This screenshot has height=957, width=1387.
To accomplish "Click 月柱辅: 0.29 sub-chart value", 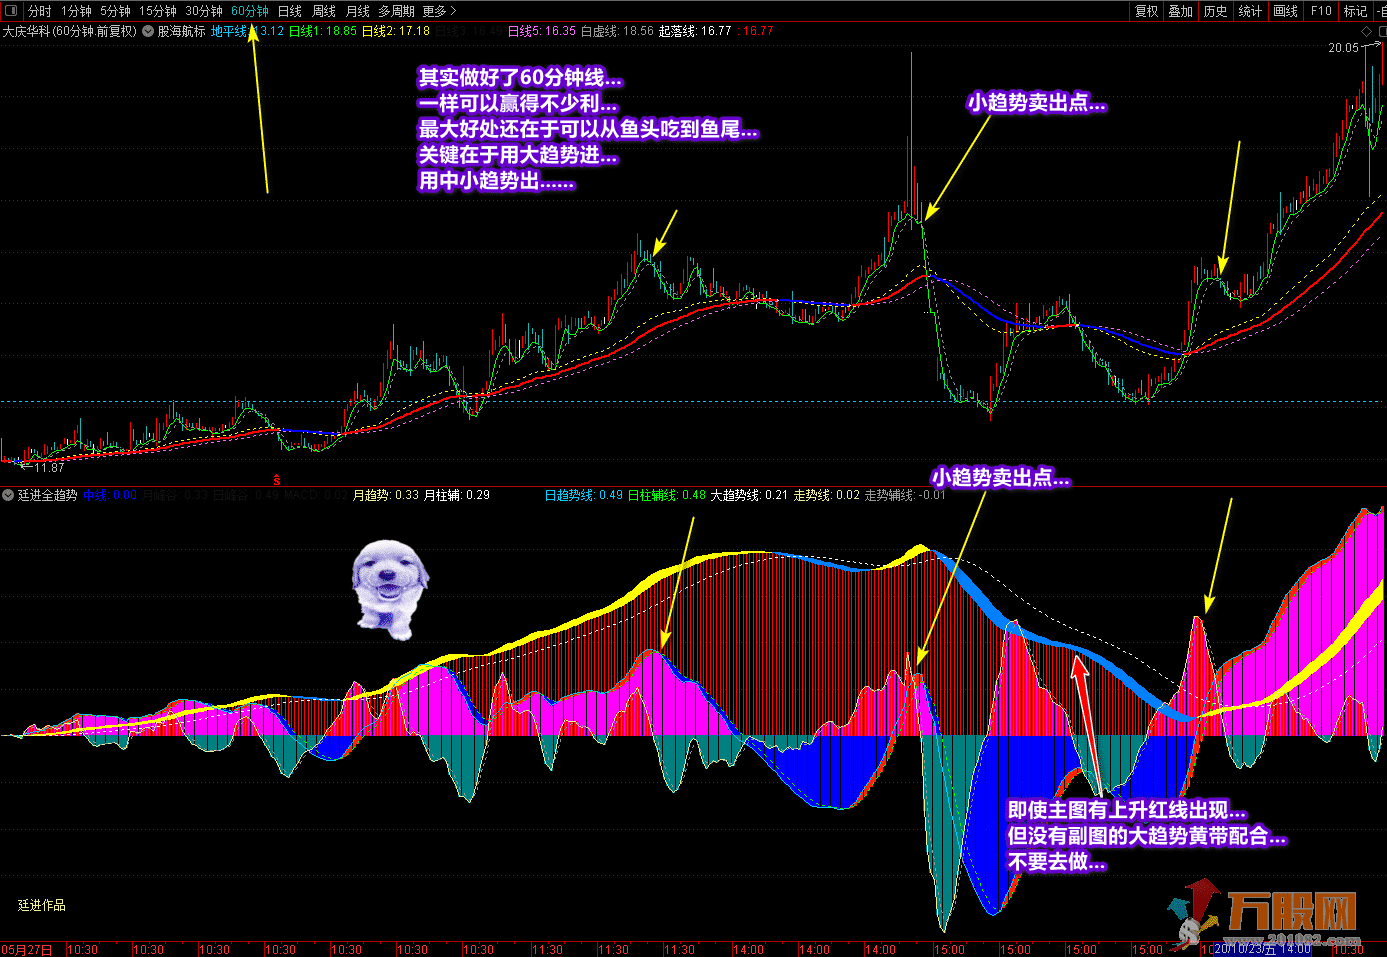I will point(457,495).
